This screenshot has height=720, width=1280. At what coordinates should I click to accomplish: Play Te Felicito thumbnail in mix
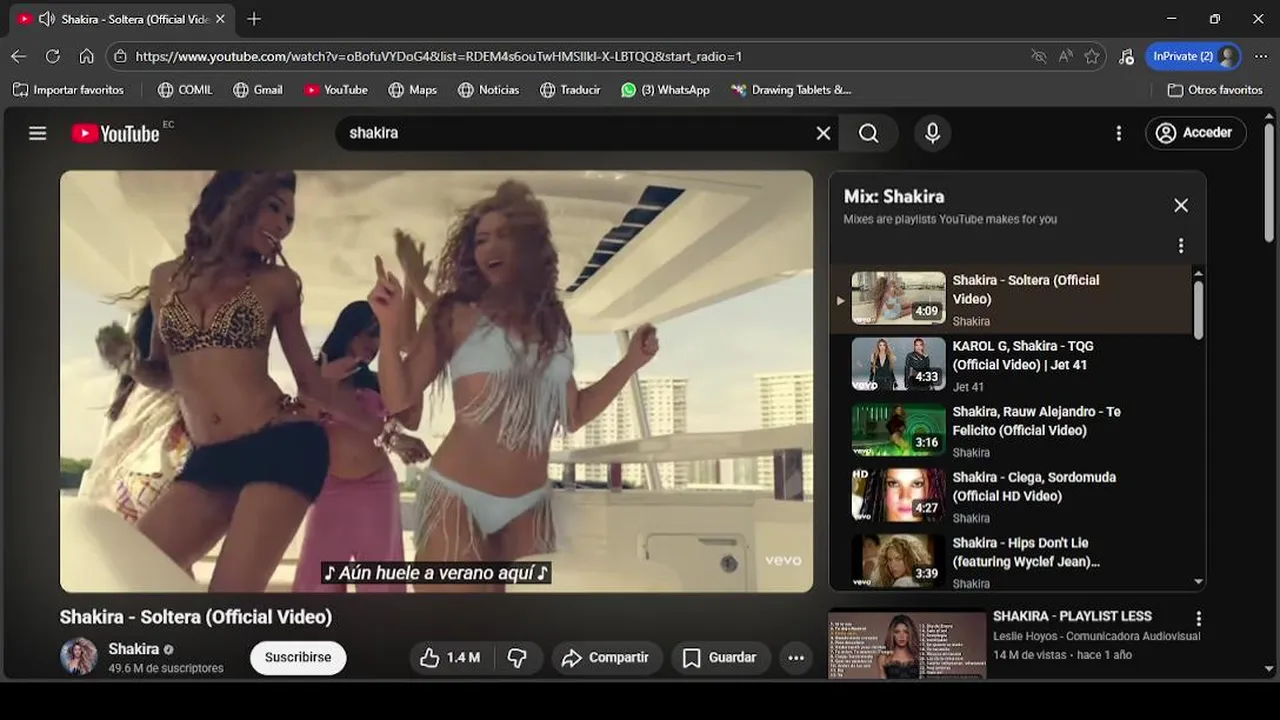pos(898,430)
